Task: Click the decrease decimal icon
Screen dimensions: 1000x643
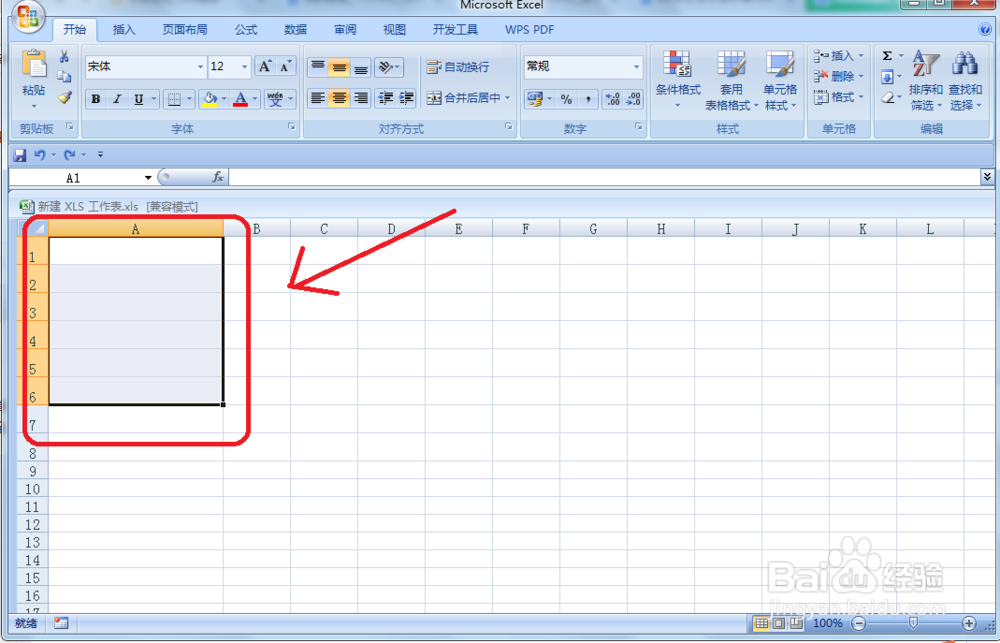Action: pos(633,99)
